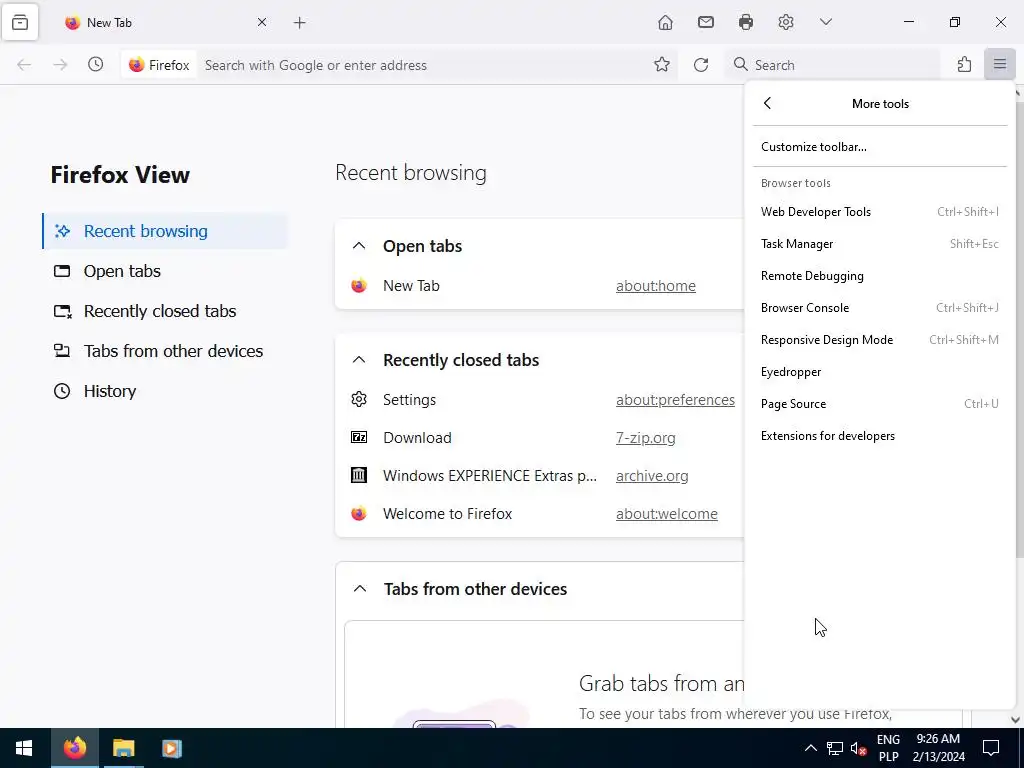Click the email link envelope icon

(706, 23)
